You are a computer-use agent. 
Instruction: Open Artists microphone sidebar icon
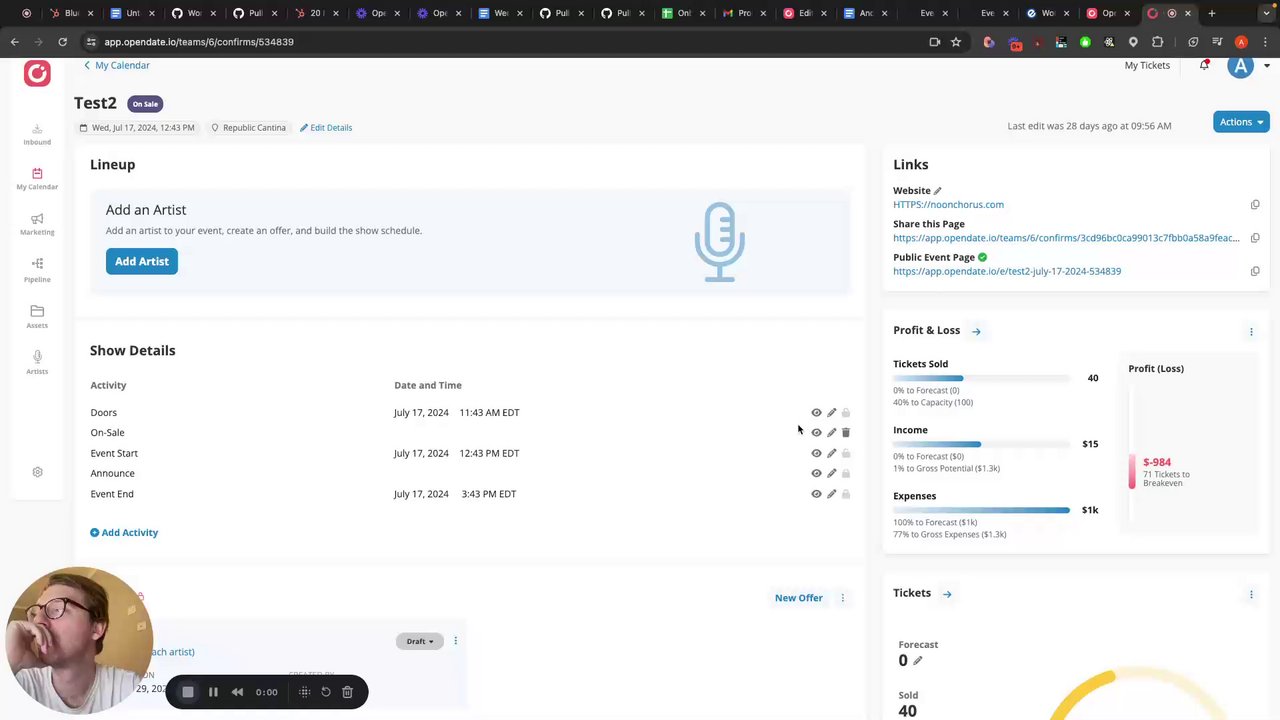coord(37,362)
